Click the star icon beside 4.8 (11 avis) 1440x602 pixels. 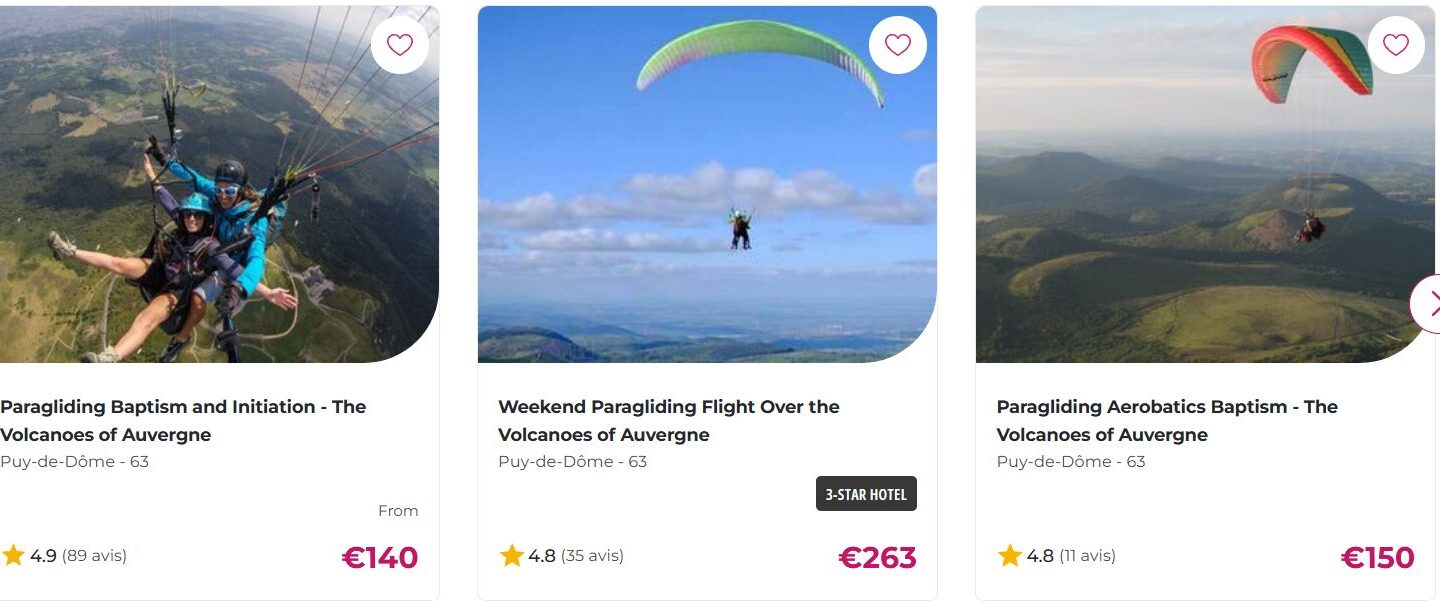click(x=1010, y=556)
